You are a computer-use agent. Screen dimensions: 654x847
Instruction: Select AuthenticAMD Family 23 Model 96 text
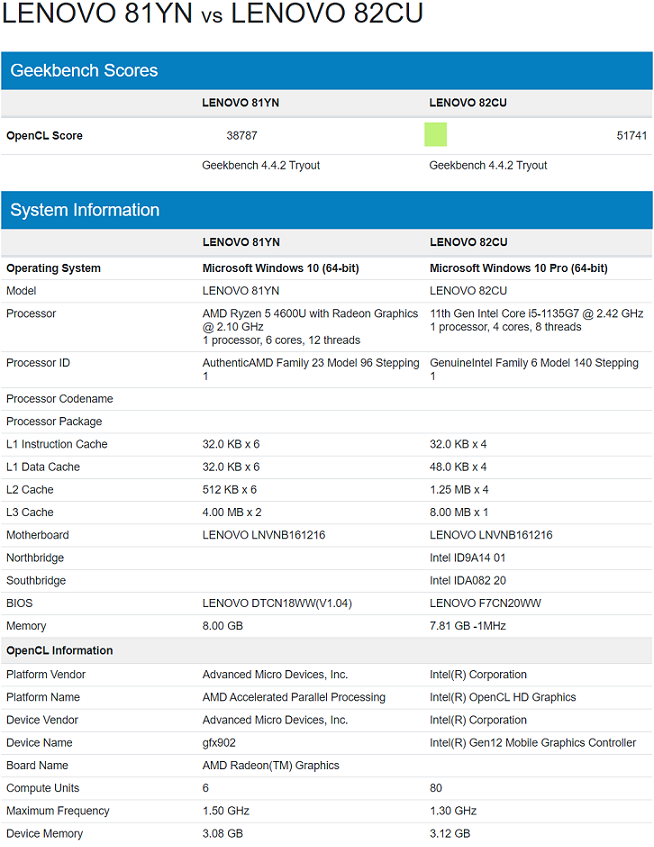287,363
